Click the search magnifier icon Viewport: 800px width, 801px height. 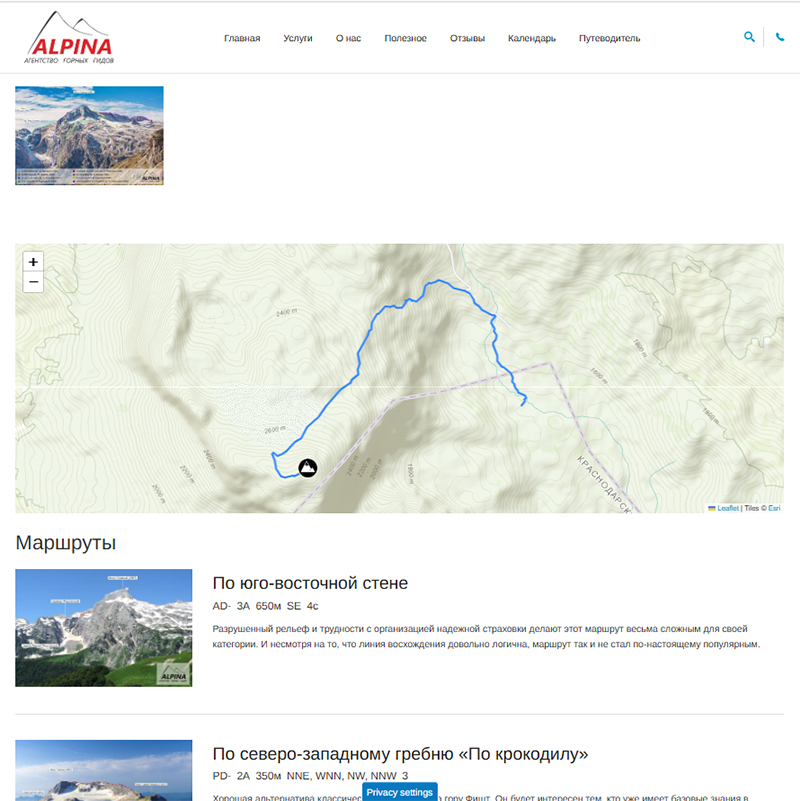pyautogui.click(x=749, y=37)
